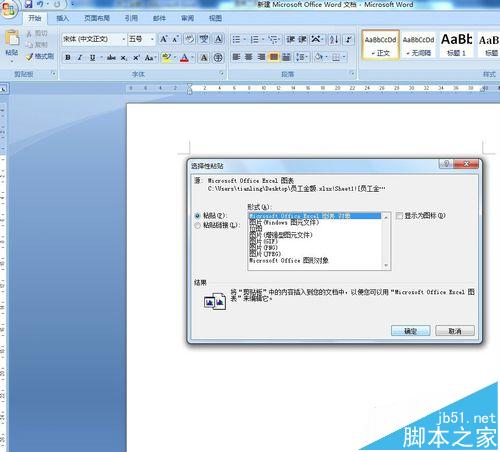The image size is (500, 452).
Task: Open highlight color dropdown arrow
Action: [x=175, y=57]
